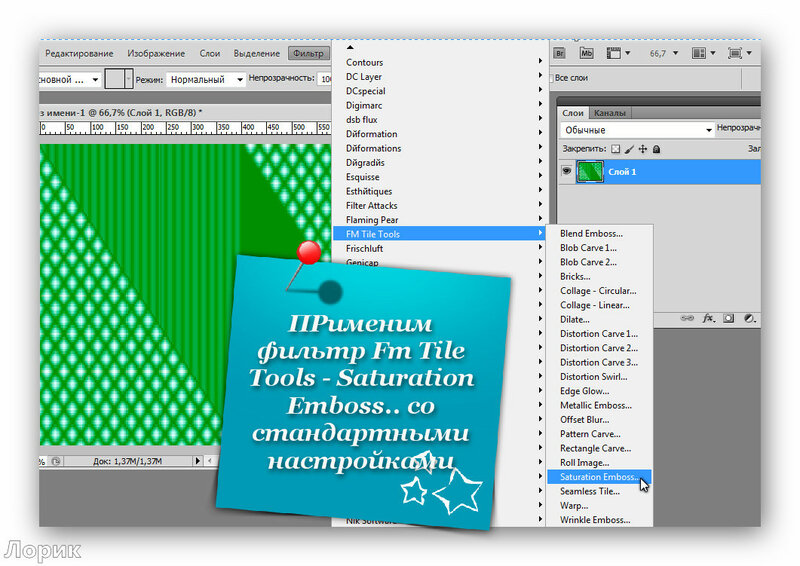Viewport: 800px width, 566px height.
Task: Tick the Все слои checkbox
Action: (551, 78)
